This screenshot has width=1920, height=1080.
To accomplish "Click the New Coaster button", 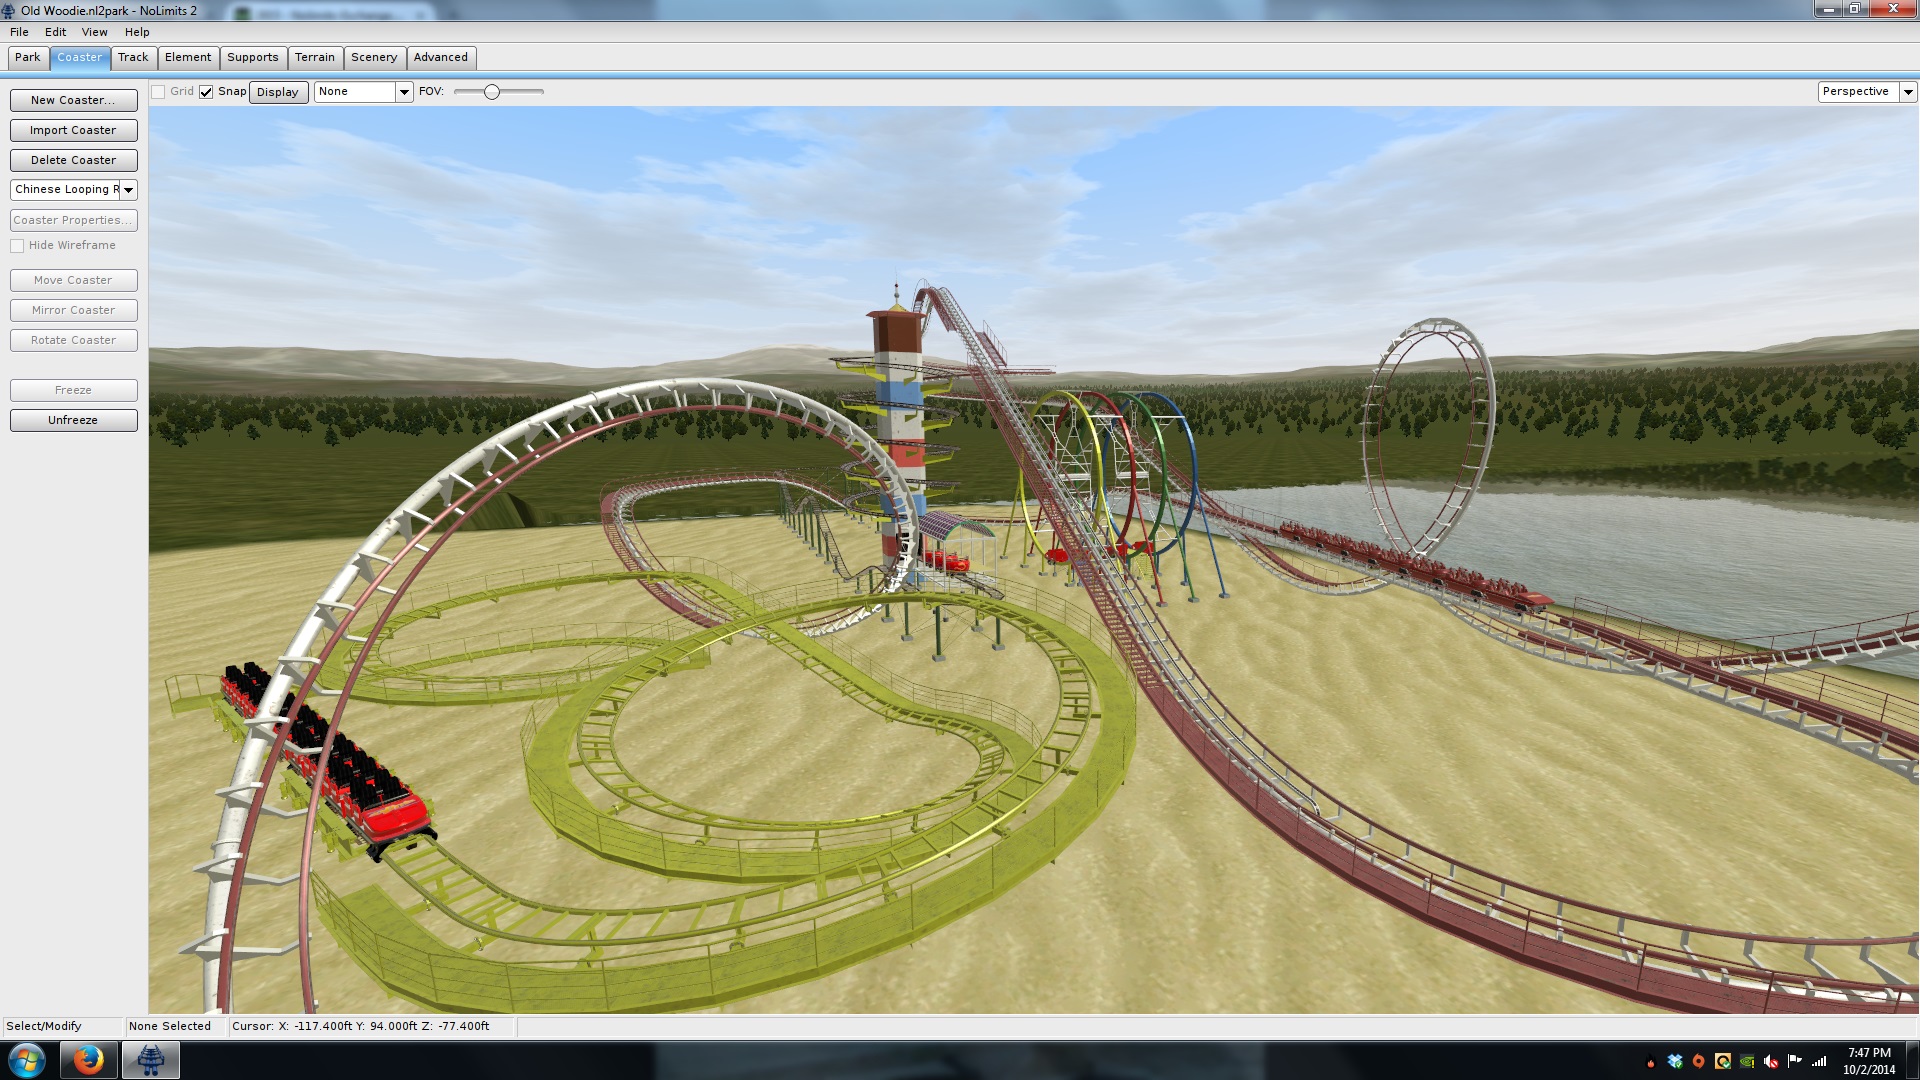I will tap(73, 100).
